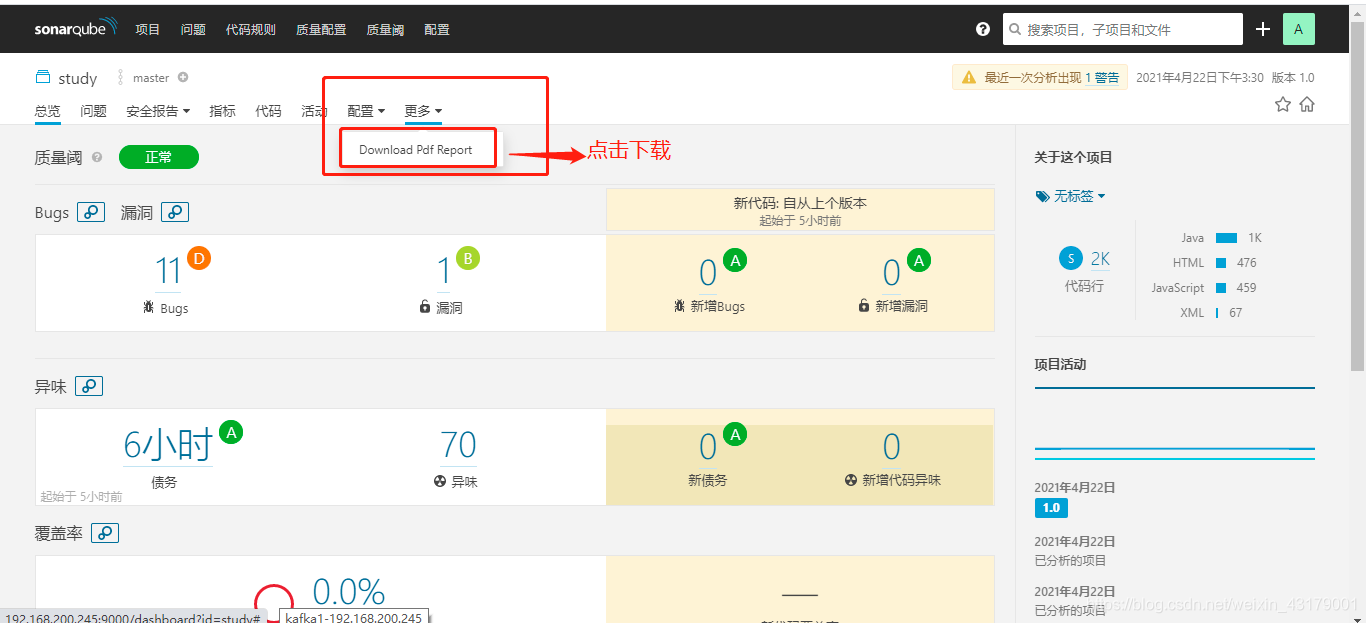Click the A rating badge for debt 6小时
Image resolution: width=1366 pixels, height=623 pixels.
[x=232, y=433]
